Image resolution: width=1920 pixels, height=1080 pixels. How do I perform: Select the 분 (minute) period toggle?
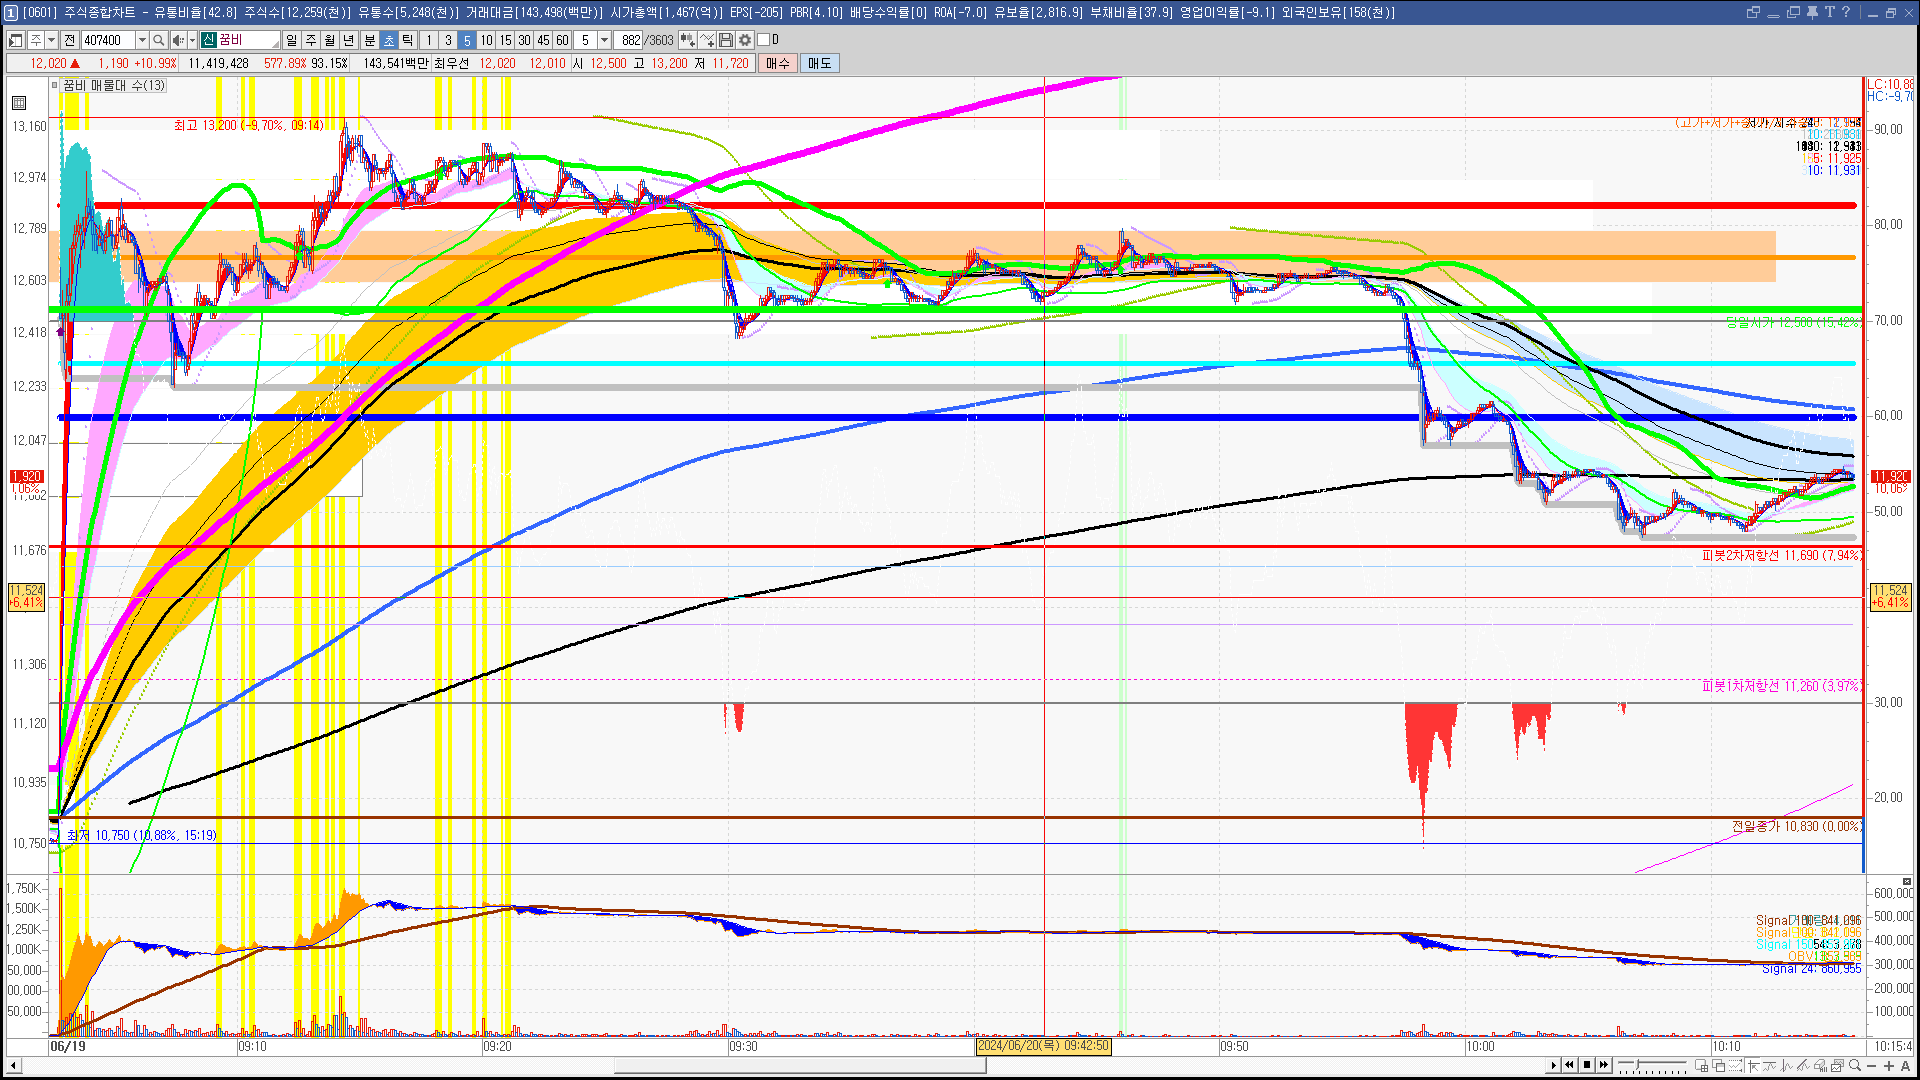[x=369, y=40]
